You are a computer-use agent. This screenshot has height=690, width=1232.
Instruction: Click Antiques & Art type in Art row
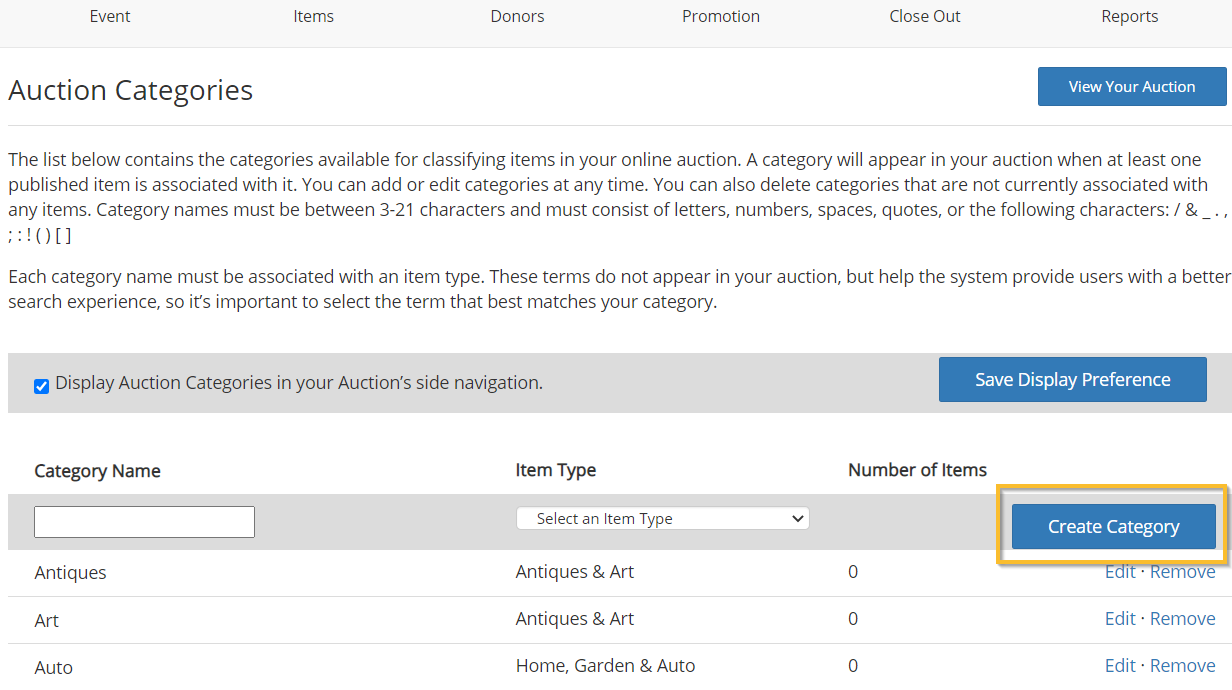click(x=575, y=619)
